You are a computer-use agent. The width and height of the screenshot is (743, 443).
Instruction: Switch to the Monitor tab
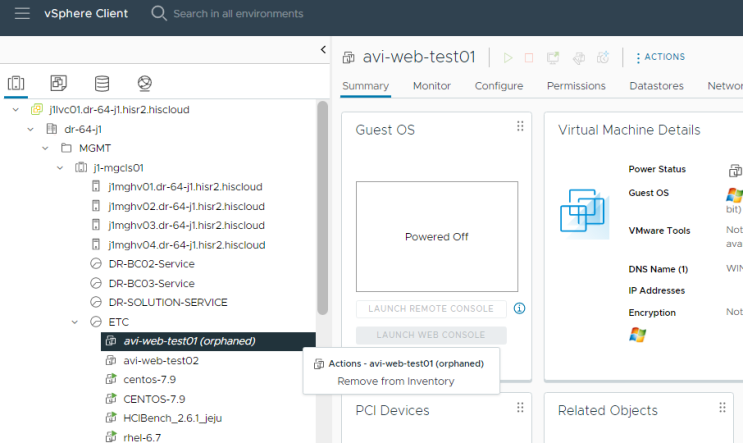click(432, 86)
